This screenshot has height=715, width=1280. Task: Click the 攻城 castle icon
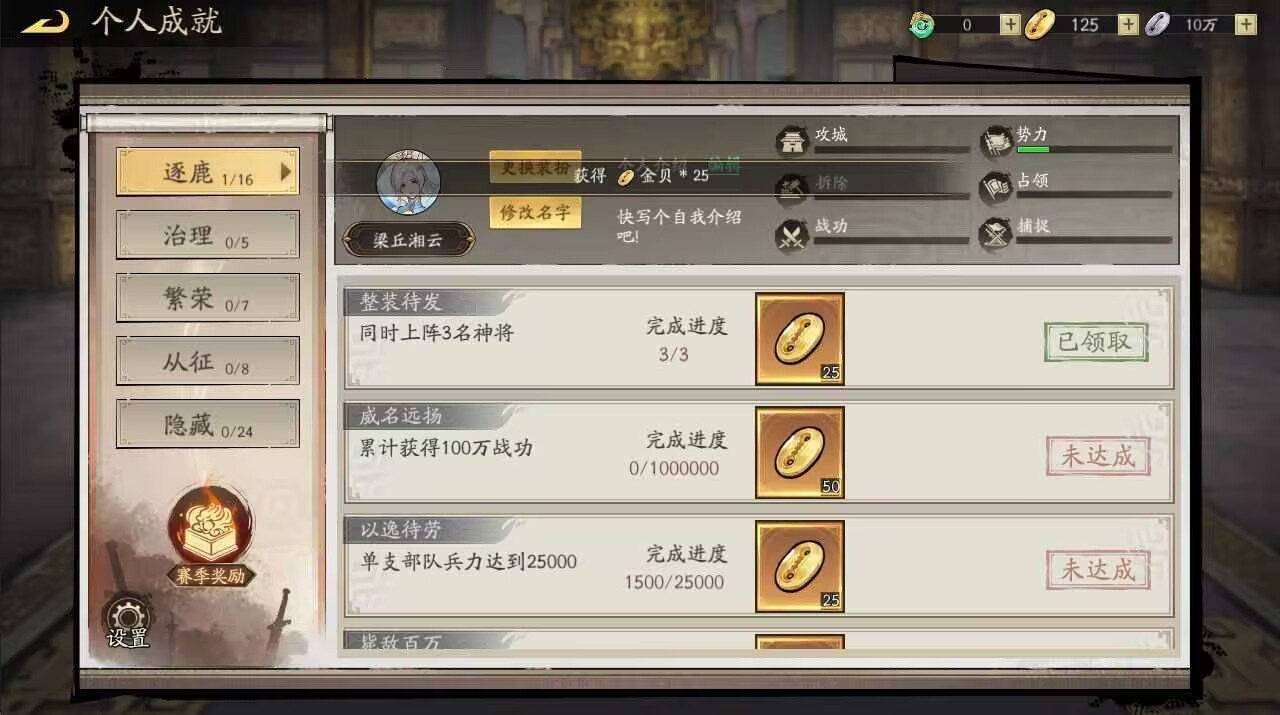click(792, 141)
